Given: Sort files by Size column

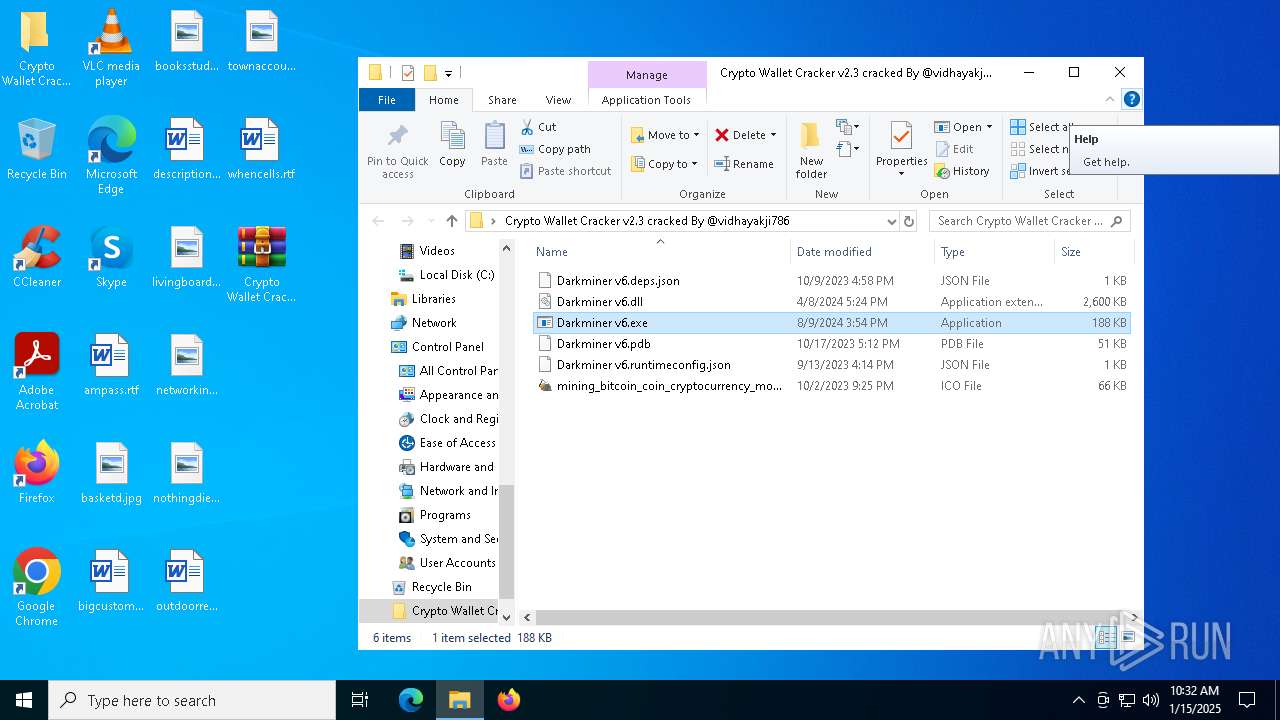Looking at the screenshot, I should pos(1093,252).
